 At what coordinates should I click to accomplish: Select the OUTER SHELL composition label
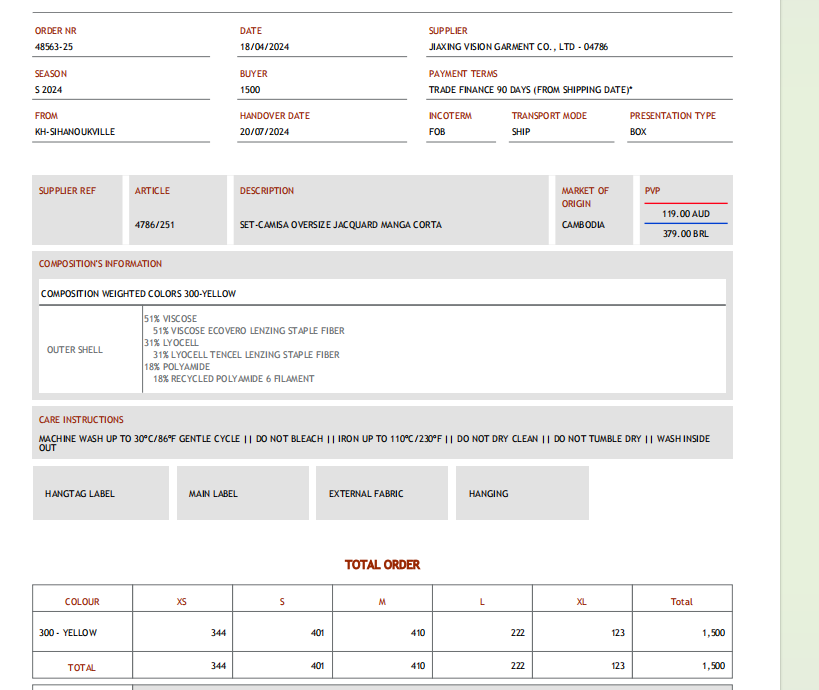(x=75, y=350)
